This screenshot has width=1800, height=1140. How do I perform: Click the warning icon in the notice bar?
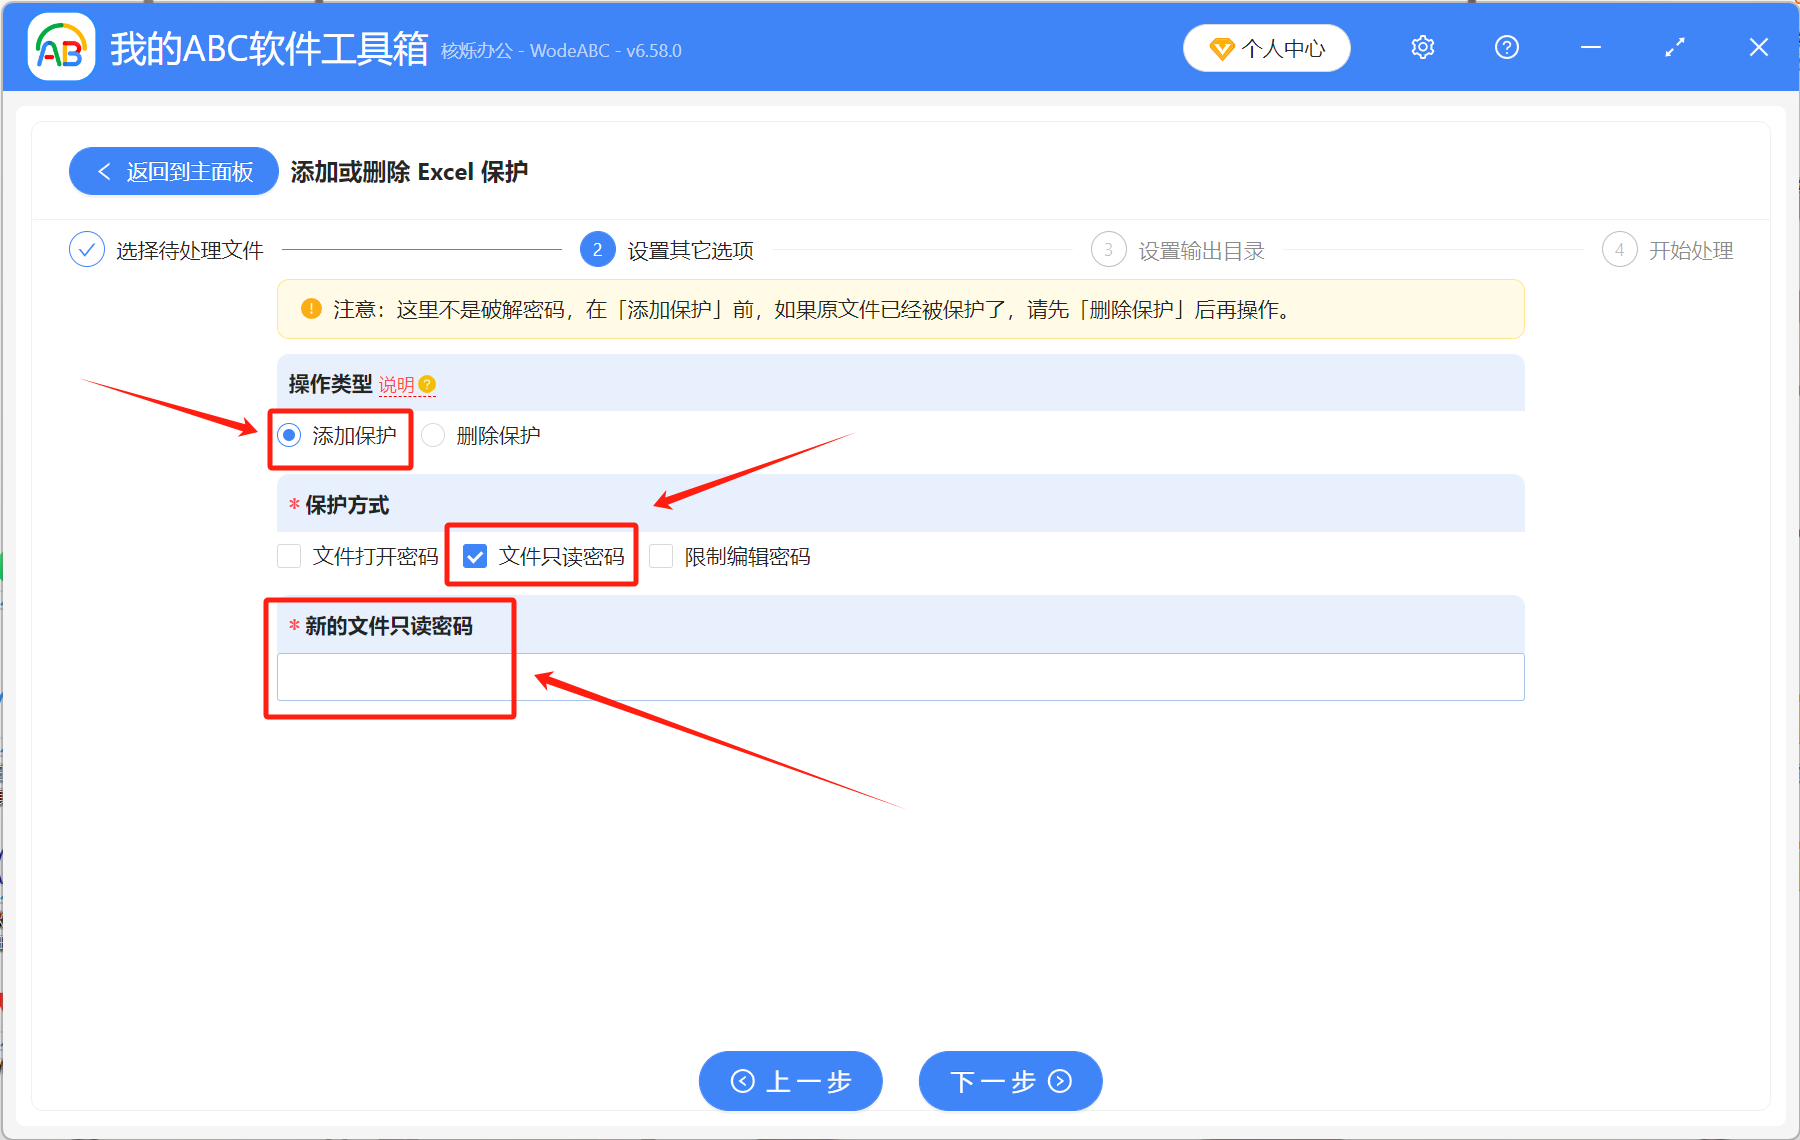311,310
